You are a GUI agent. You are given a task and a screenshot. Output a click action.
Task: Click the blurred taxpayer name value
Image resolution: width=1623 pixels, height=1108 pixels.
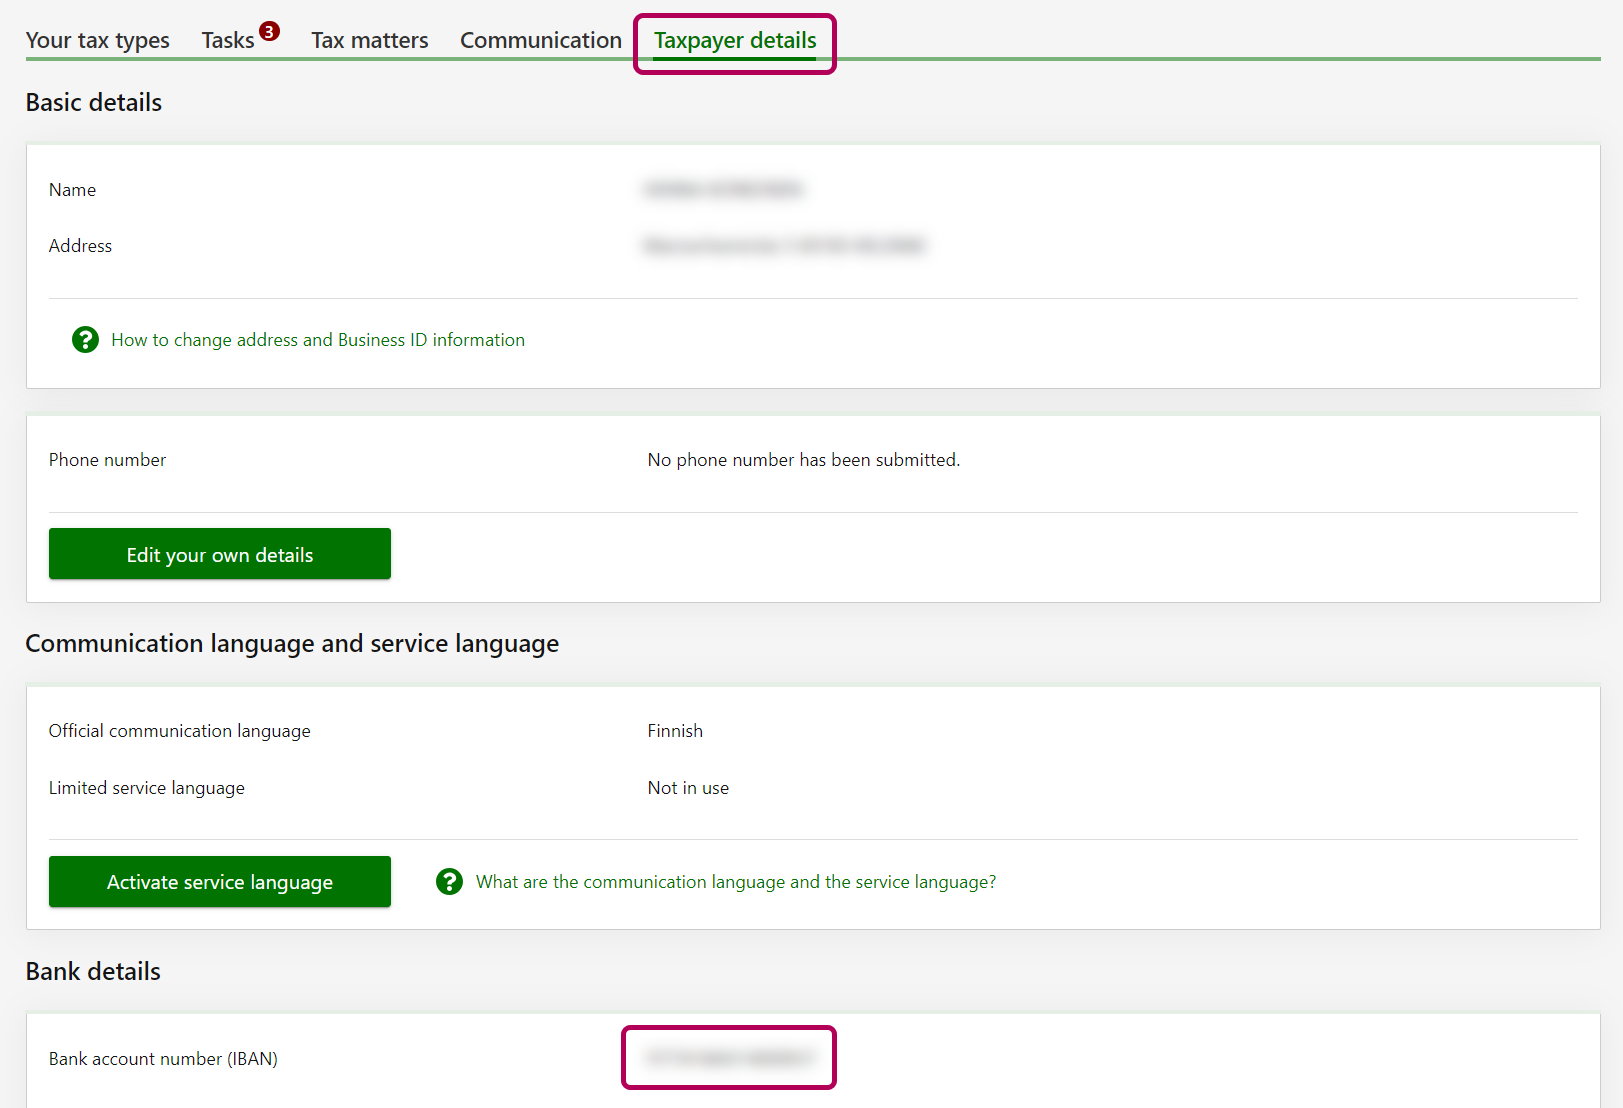point(724,189)
